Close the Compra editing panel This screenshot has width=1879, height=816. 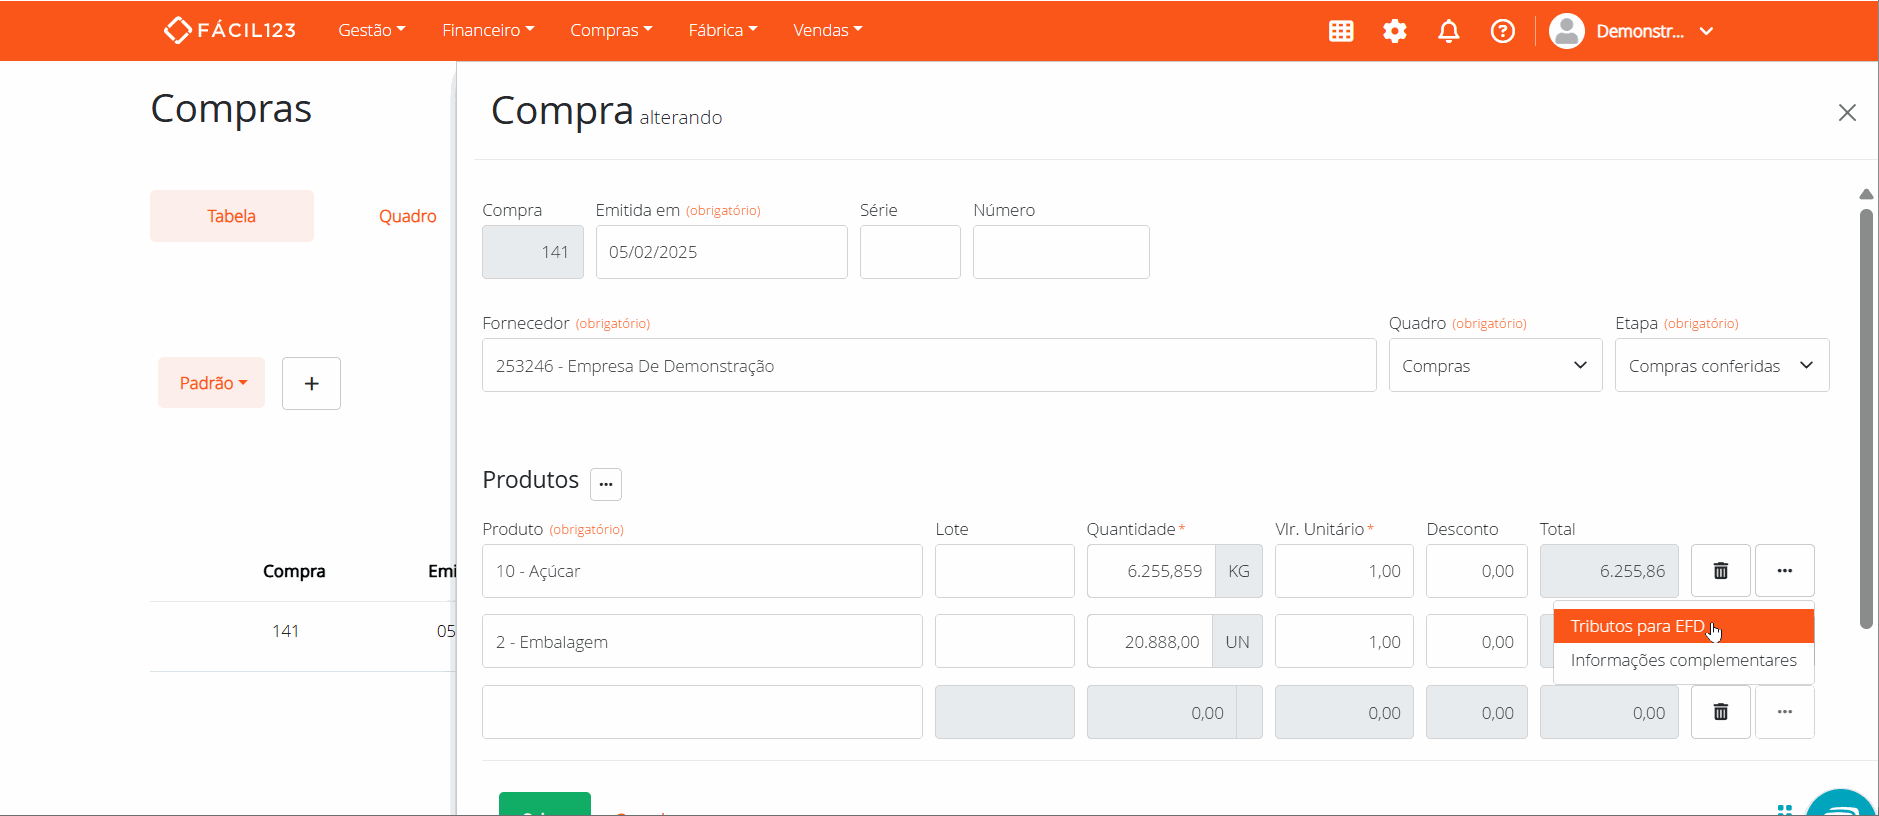pyautogui.click(x=1846, y=113)
